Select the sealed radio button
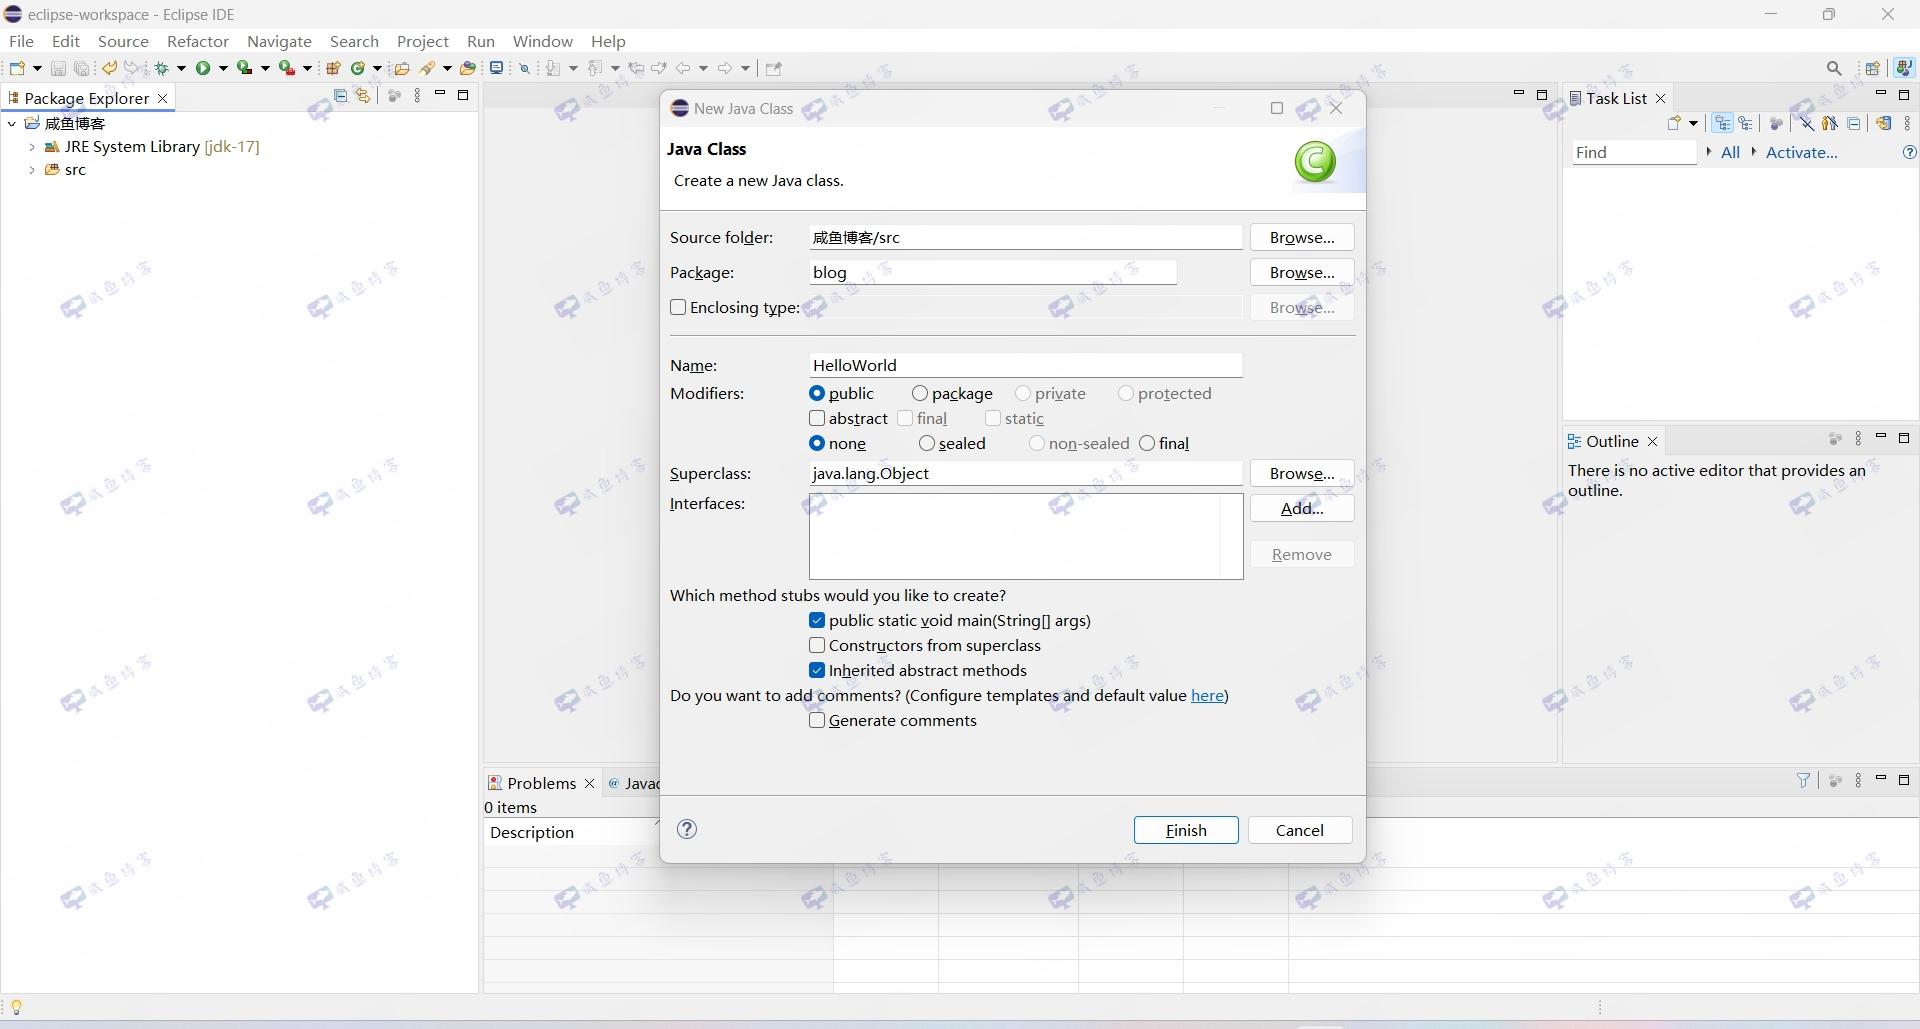Viewport: 1920px width, 1029px height. coord(927,443)
